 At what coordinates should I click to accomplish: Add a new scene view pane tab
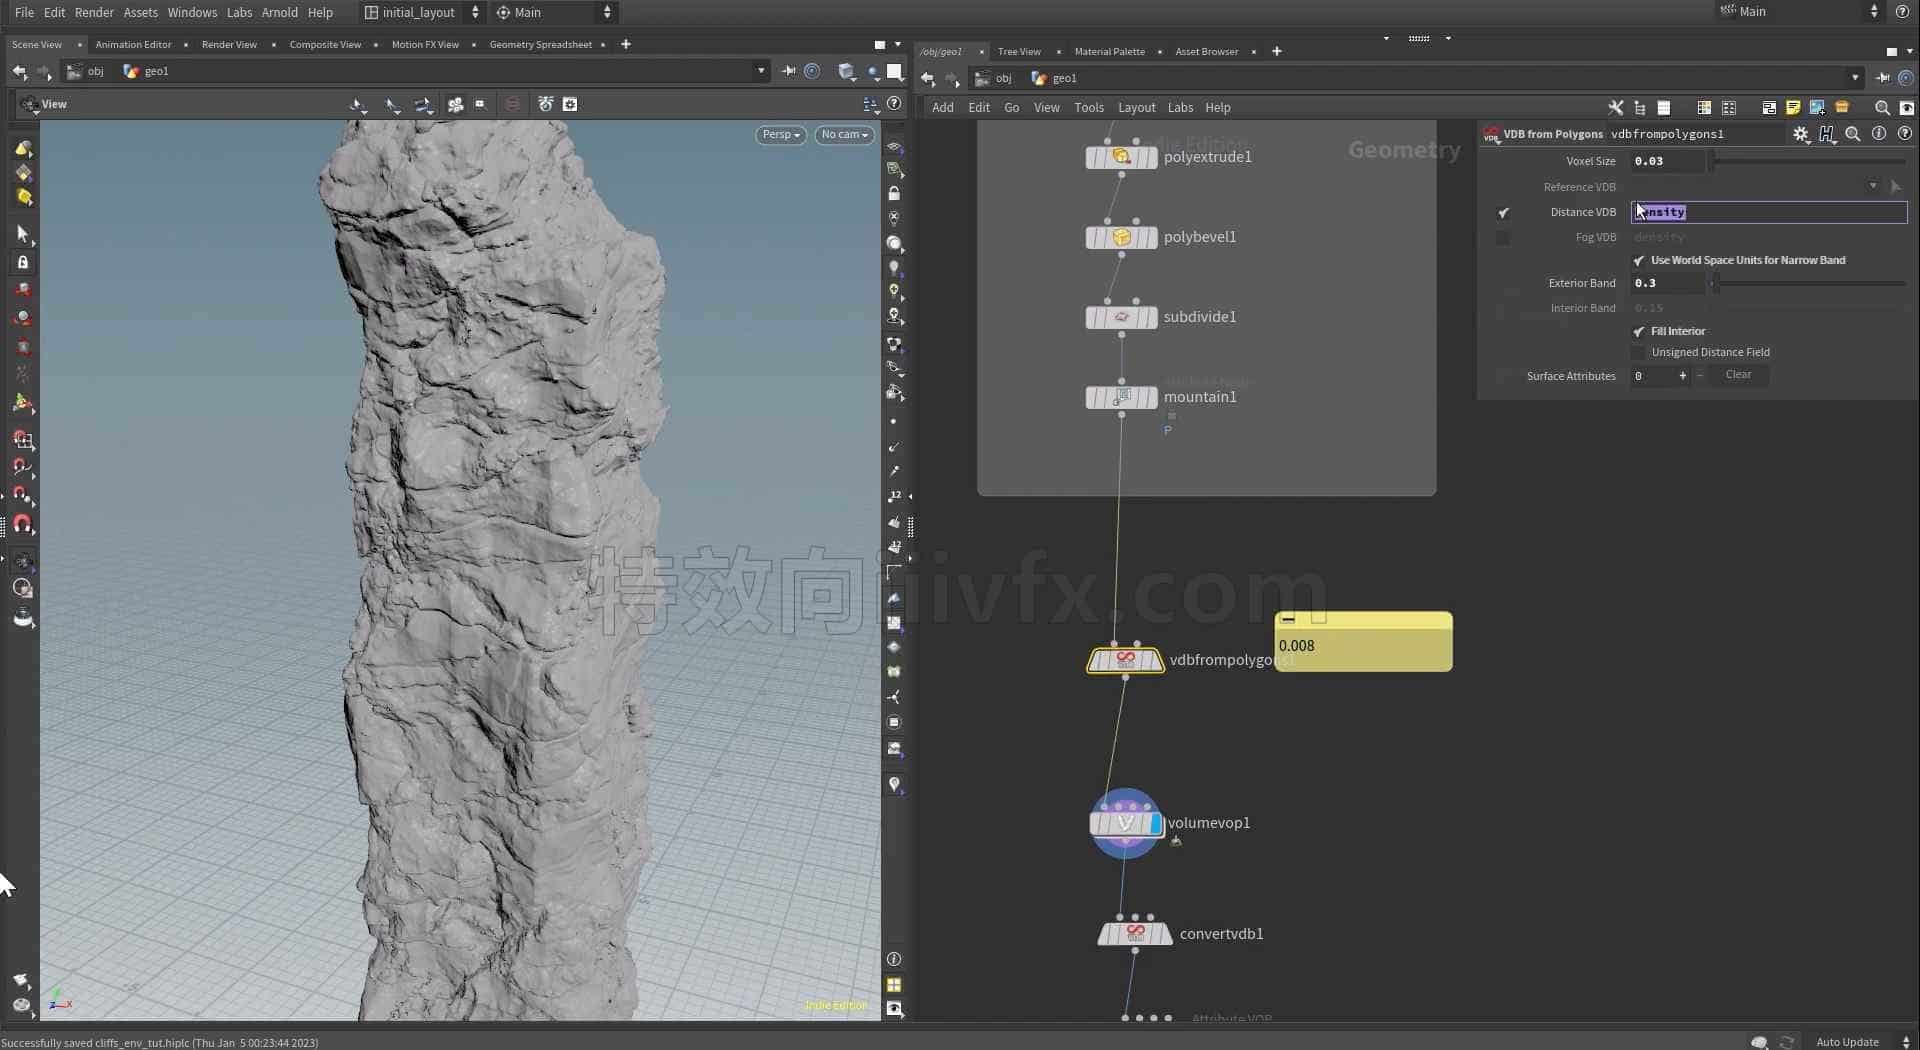[x=626, y=44]
